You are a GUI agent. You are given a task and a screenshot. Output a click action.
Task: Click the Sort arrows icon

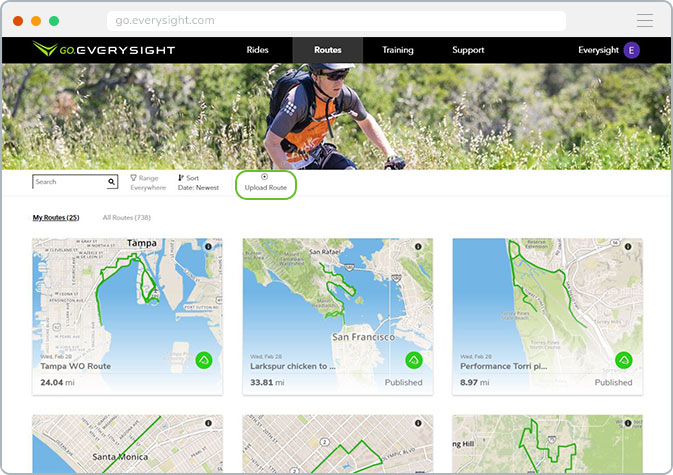(x=181, y=178)
